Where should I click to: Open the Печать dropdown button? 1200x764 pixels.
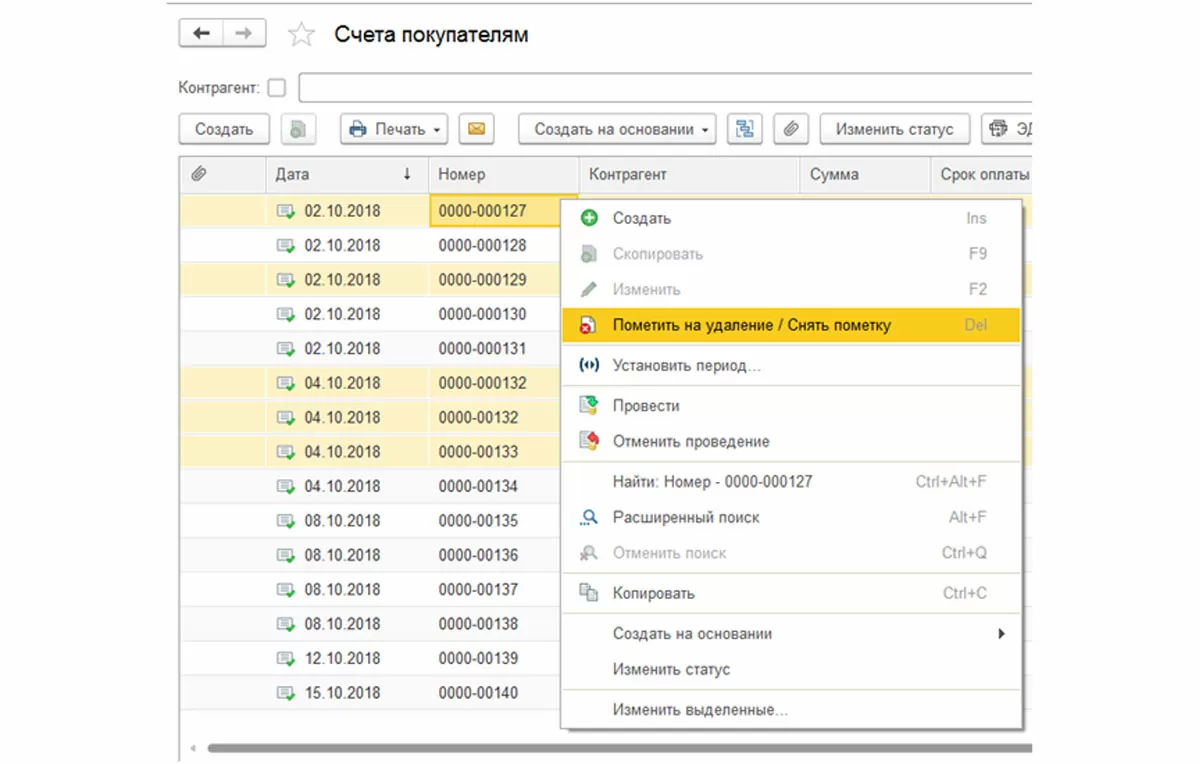(394, 129)
